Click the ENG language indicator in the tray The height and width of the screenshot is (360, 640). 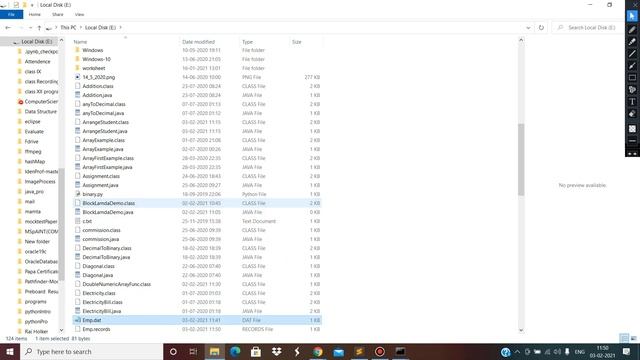580,351
